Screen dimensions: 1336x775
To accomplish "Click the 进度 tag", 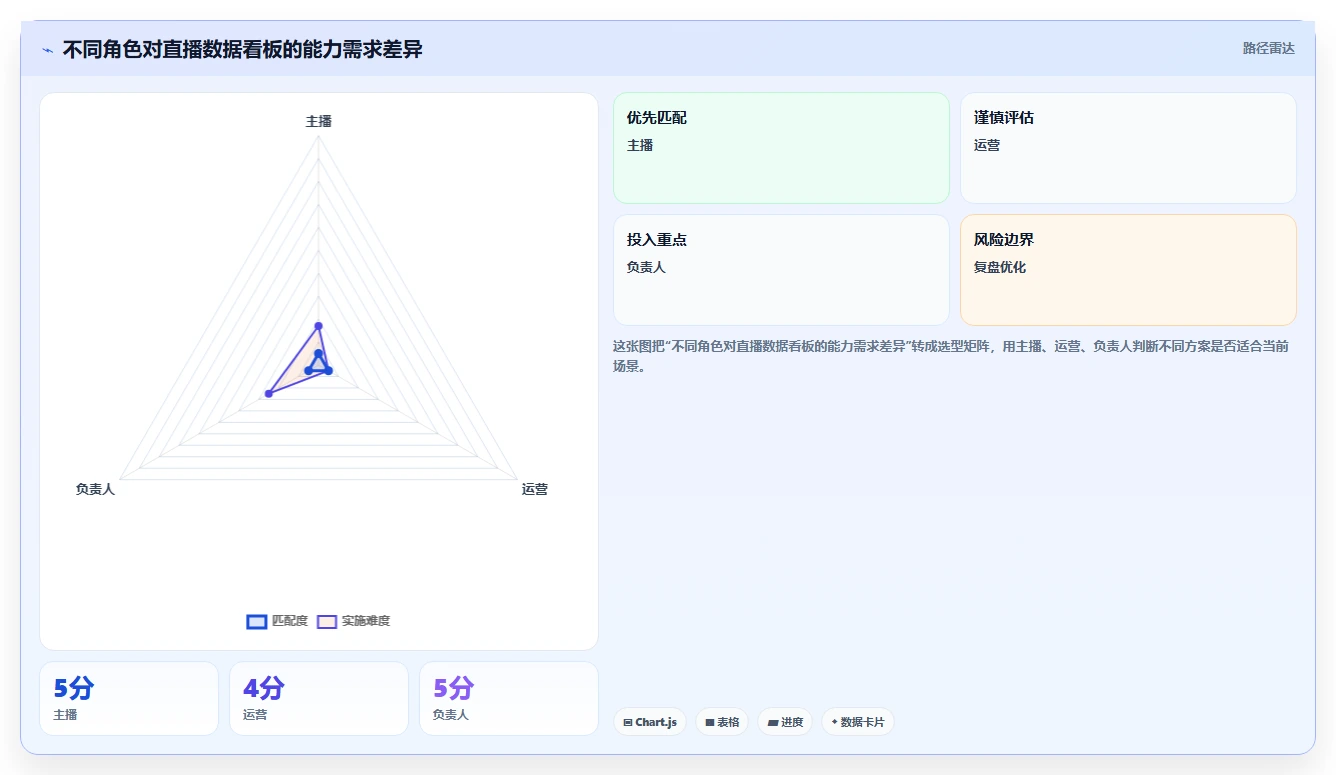I will tap(785, 722).
